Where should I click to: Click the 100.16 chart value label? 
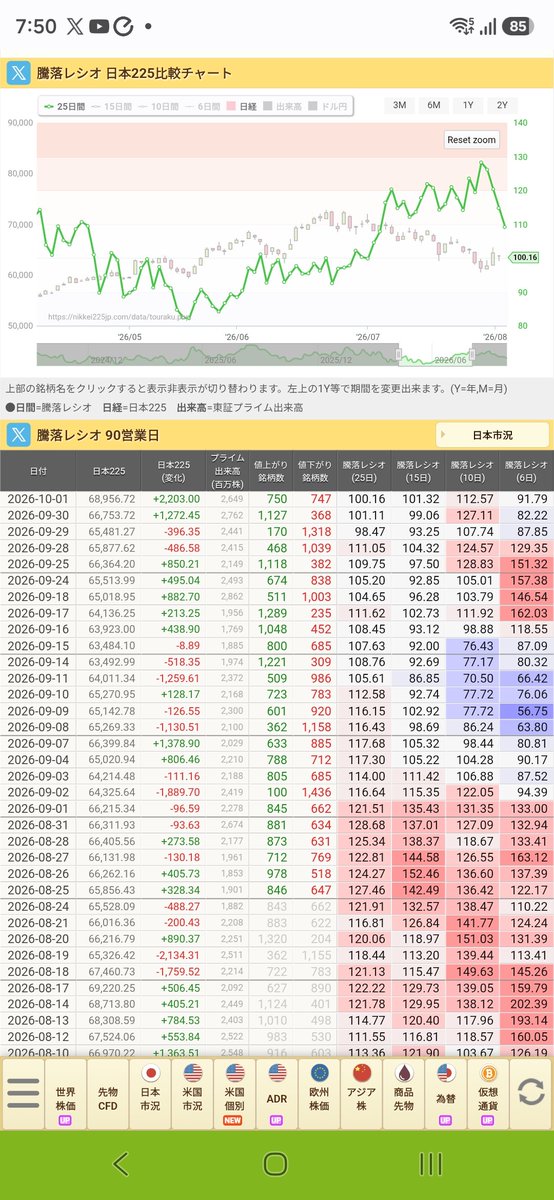pyautogui.click(x=524, y=257)
